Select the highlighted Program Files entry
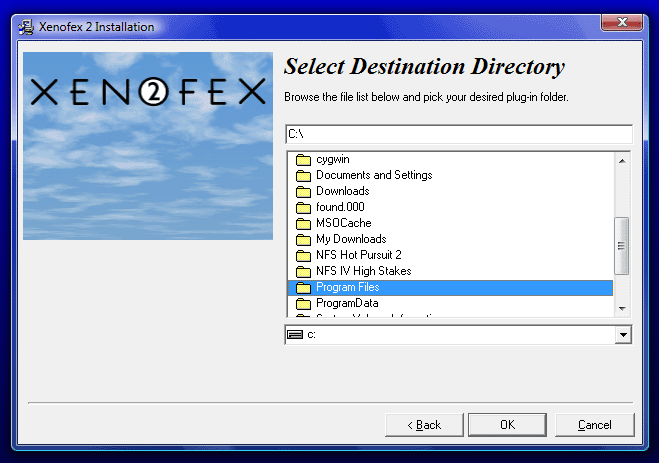This screenshot has height=463, width=659. point(451,288)
